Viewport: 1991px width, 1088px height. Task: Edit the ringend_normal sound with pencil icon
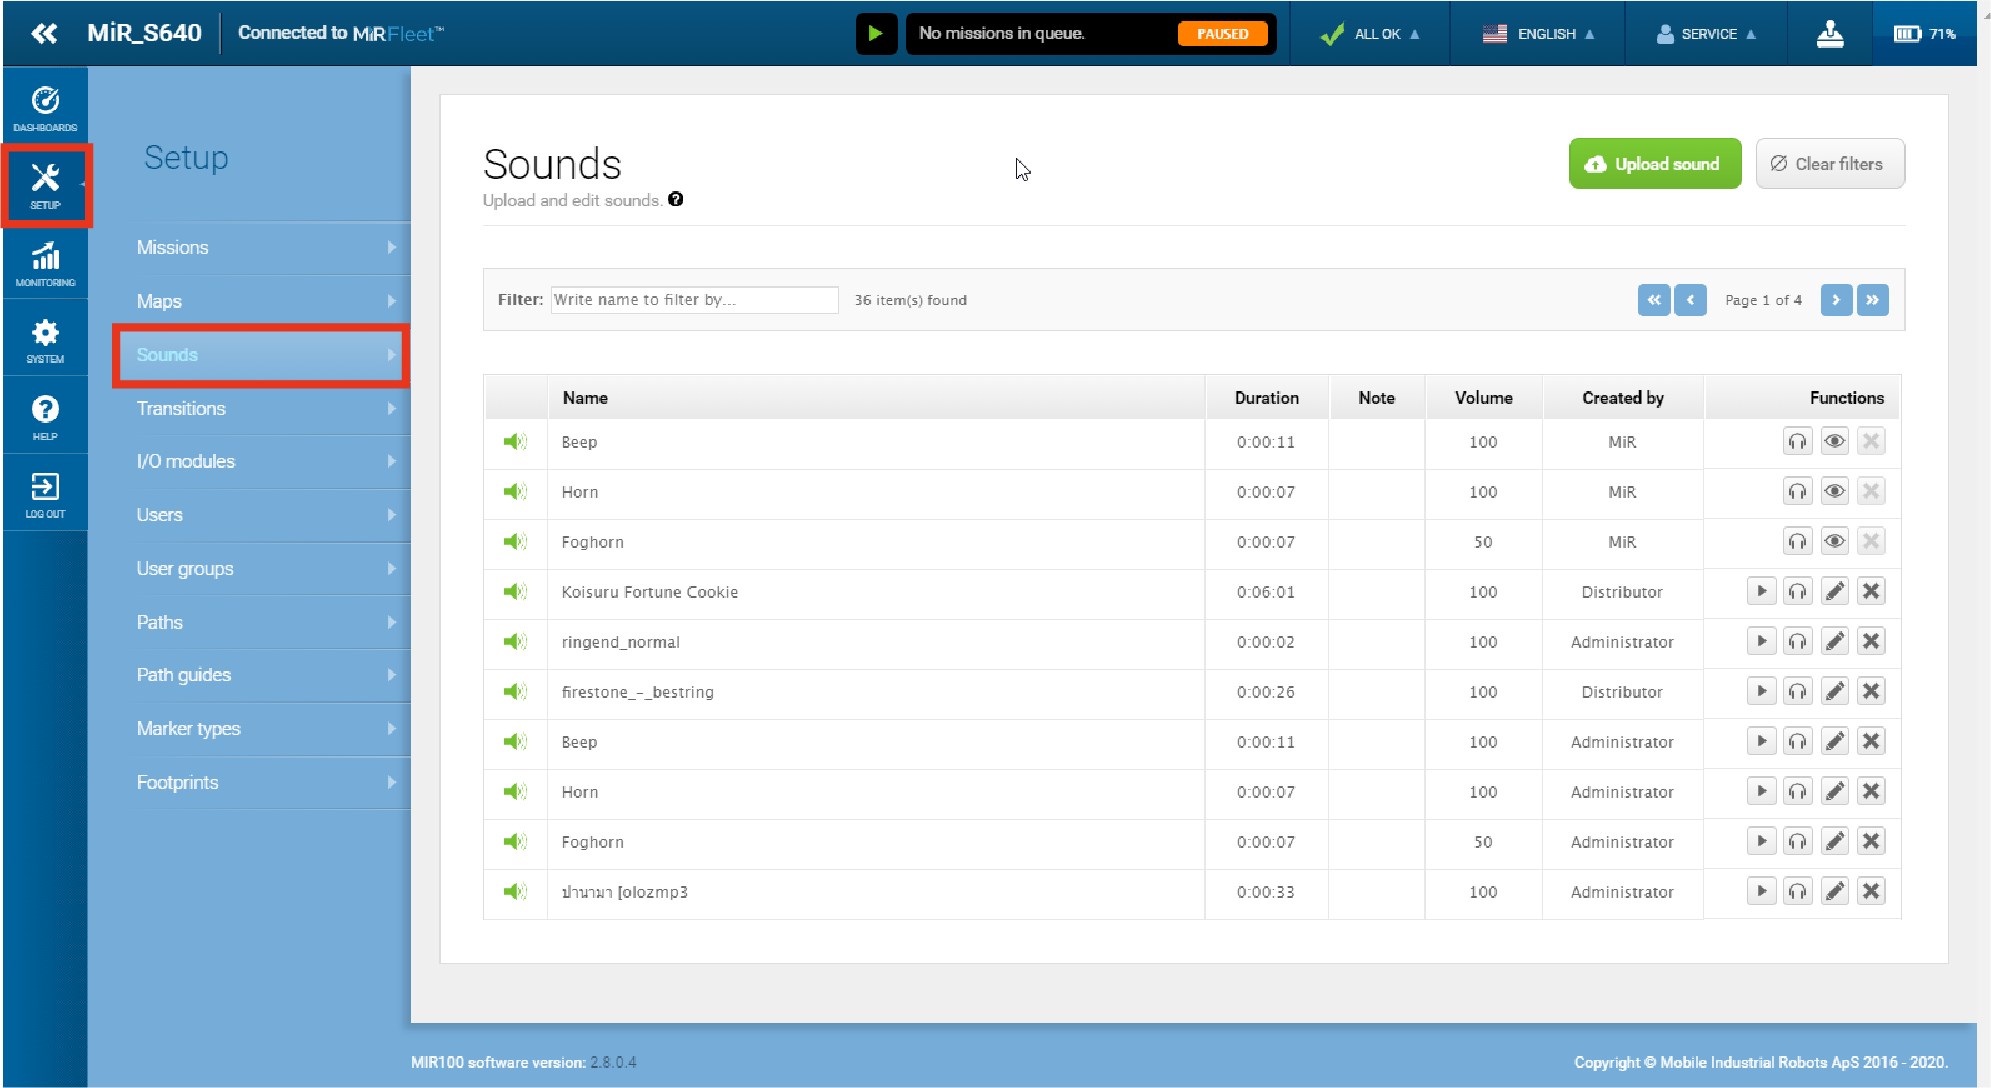1833,641
